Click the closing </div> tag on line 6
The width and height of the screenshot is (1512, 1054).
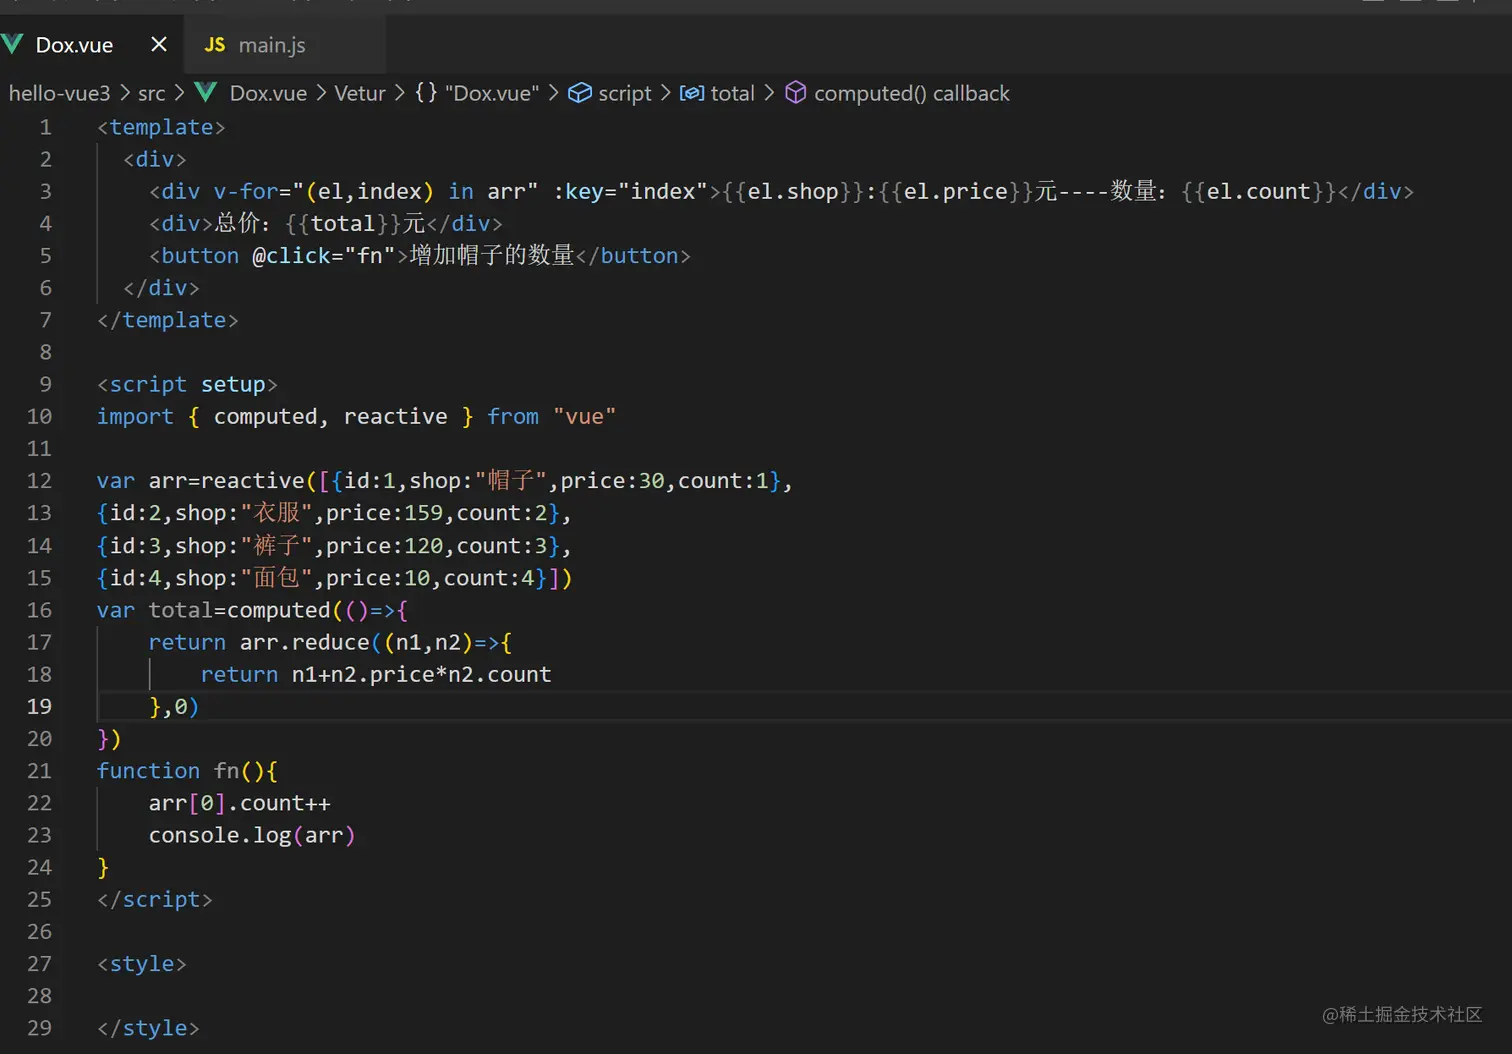point(161,288)
